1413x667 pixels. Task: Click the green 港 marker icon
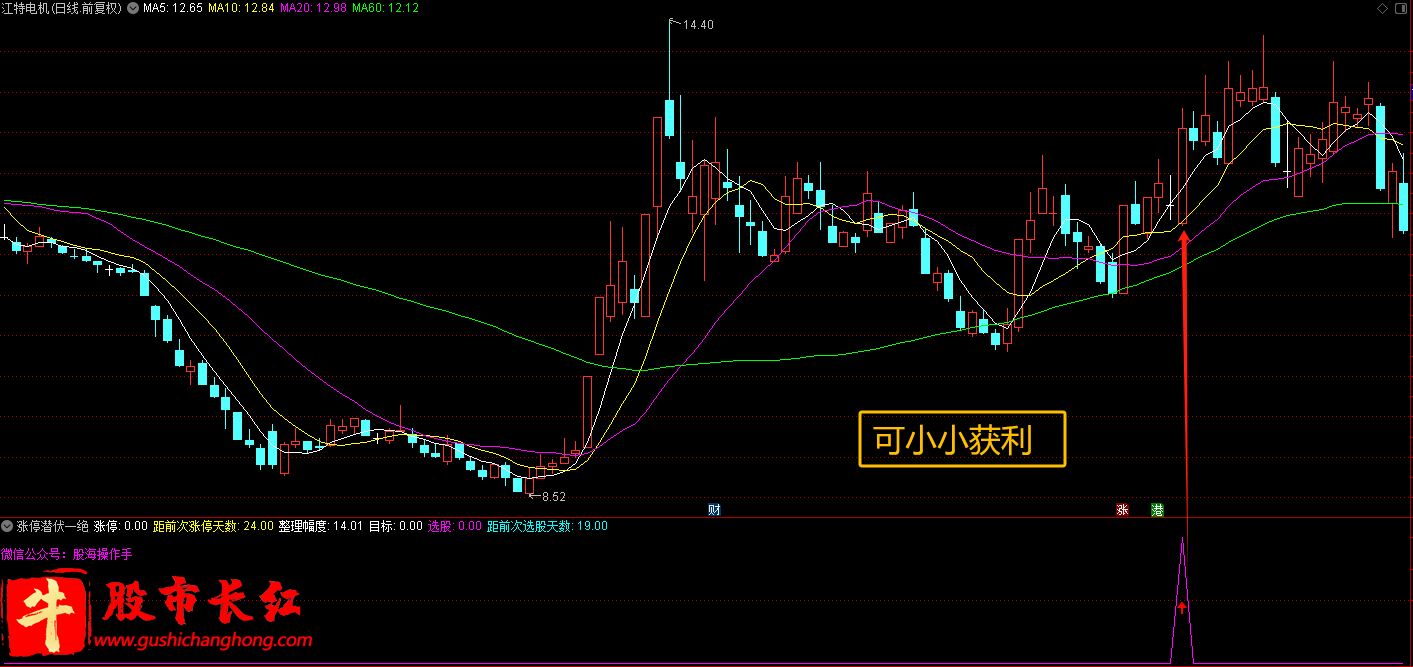(x=1157, y=510)
